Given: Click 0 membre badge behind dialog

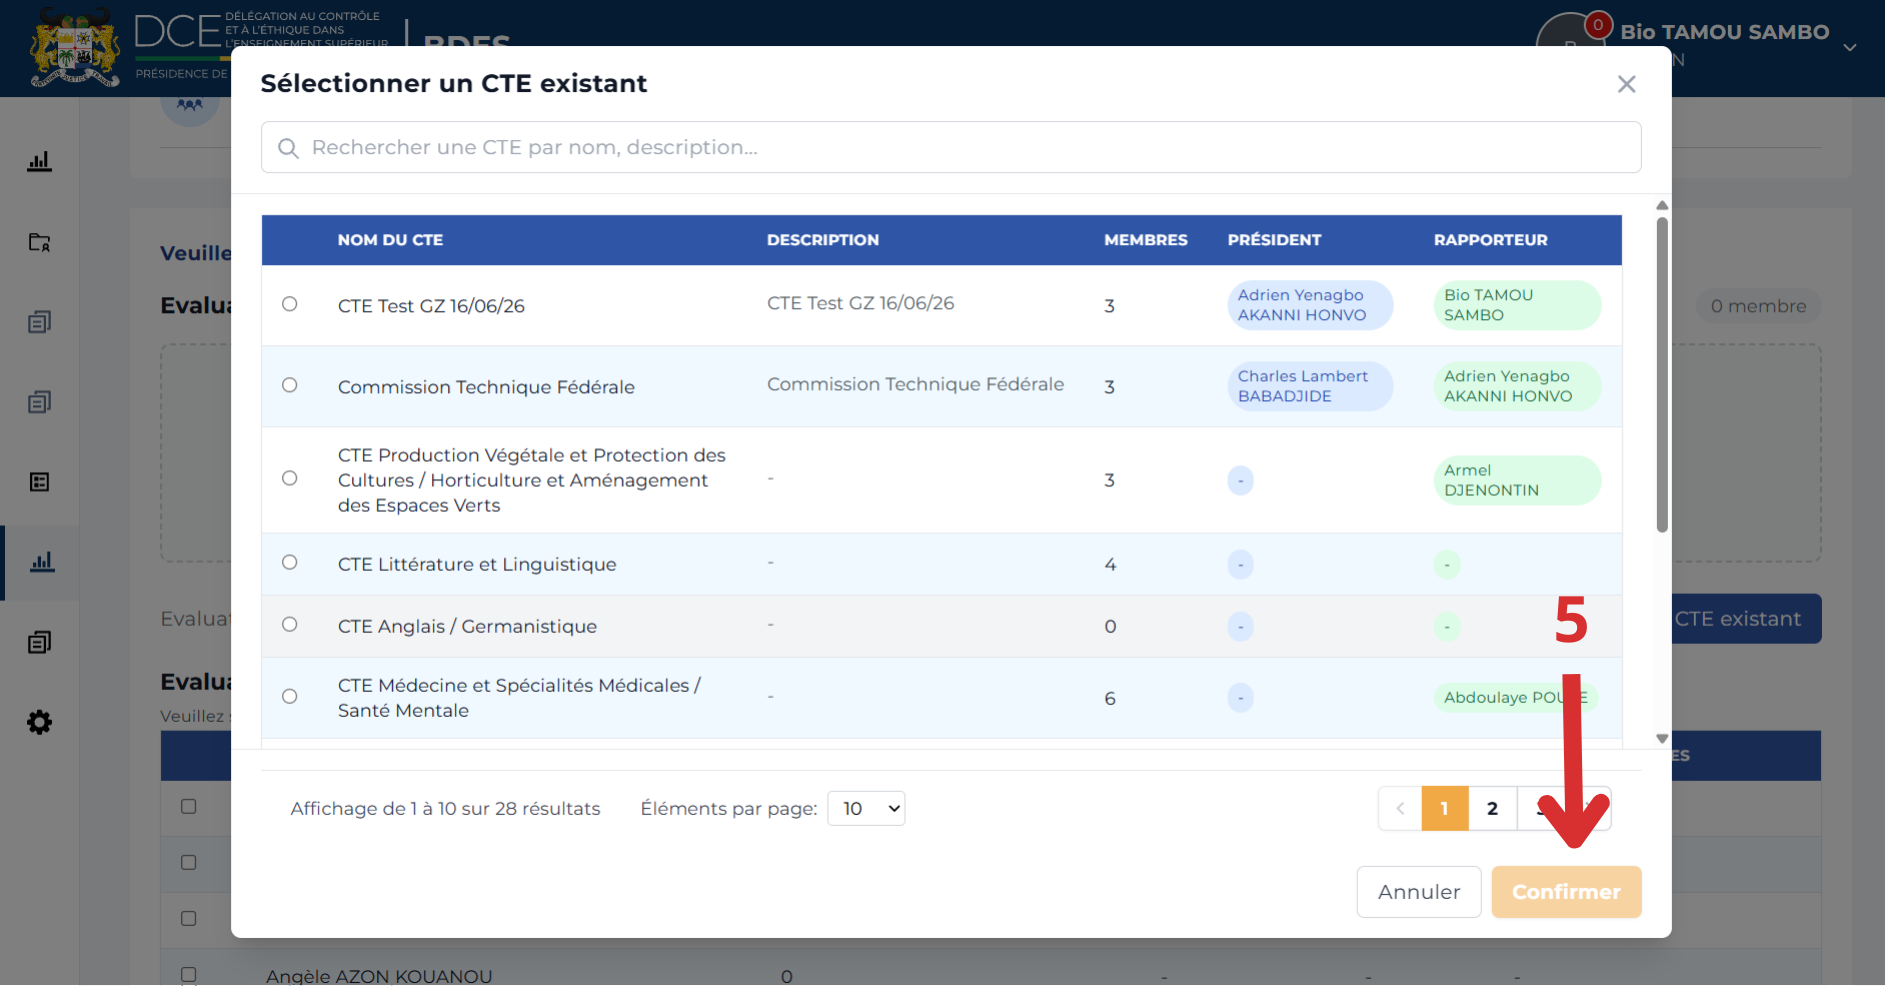Looking at the screenshot, I should point(1758,306).
